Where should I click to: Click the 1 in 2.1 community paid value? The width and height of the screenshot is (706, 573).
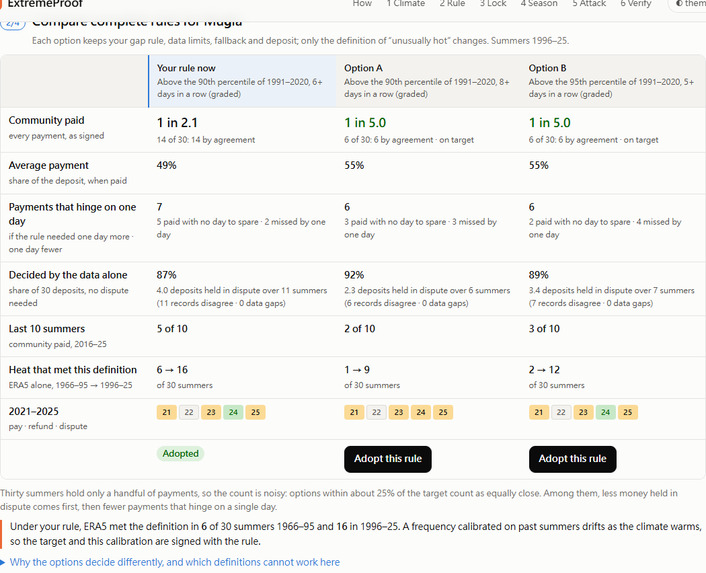177,123
